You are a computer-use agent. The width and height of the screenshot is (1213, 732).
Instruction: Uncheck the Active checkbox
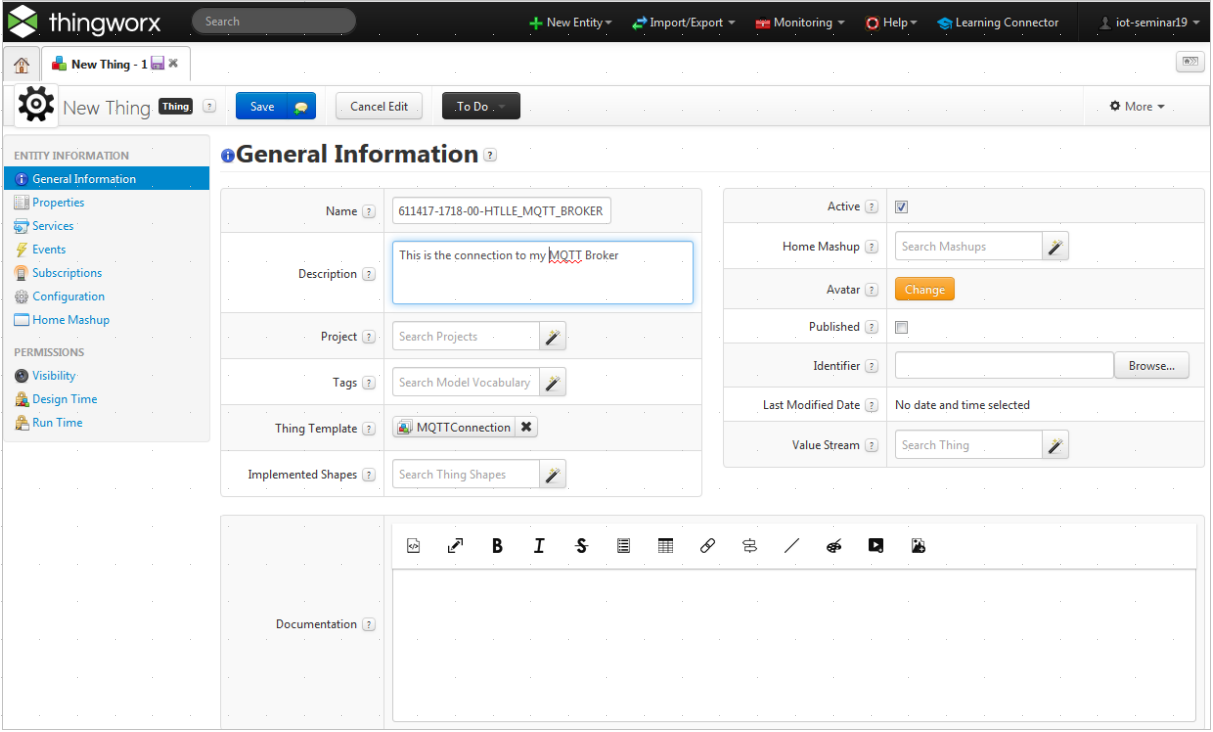click(901, 207)
